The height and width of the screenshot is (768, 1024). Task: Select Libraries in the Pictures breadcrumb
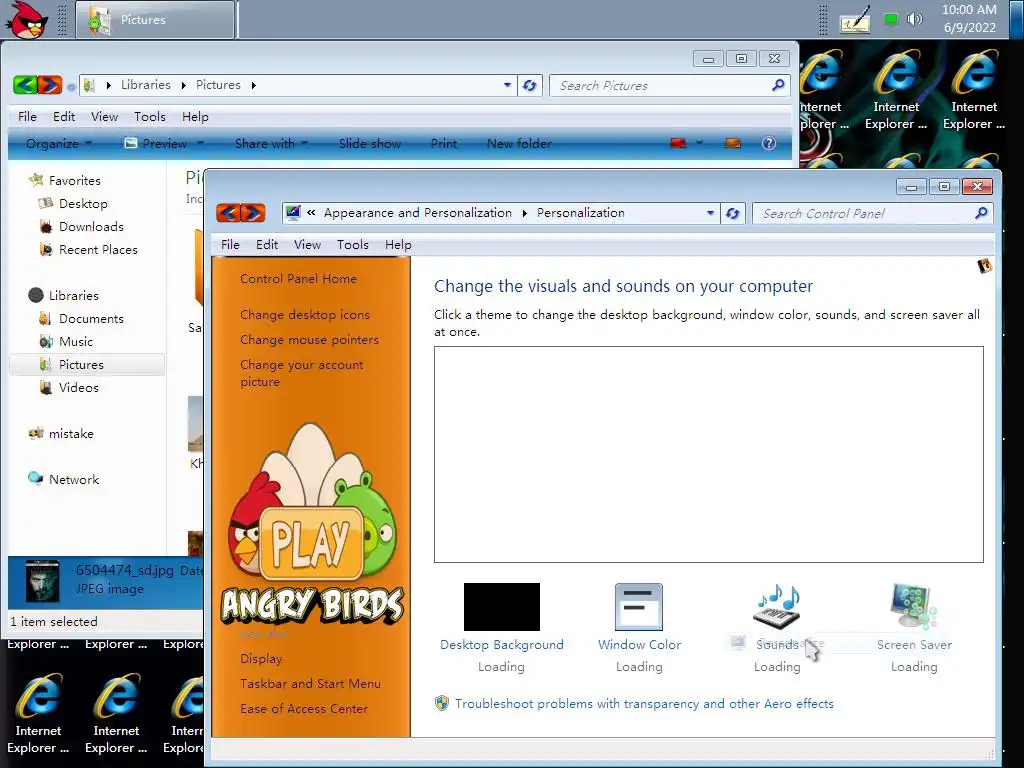(146, 85)
